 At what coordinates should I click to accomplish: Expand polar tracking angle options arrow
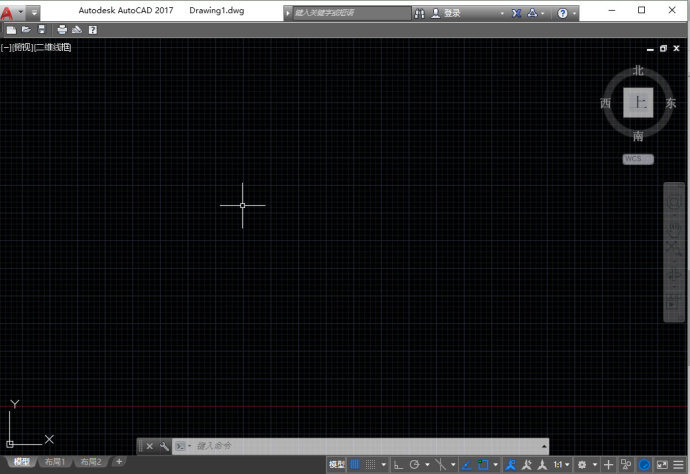[427, 464]
